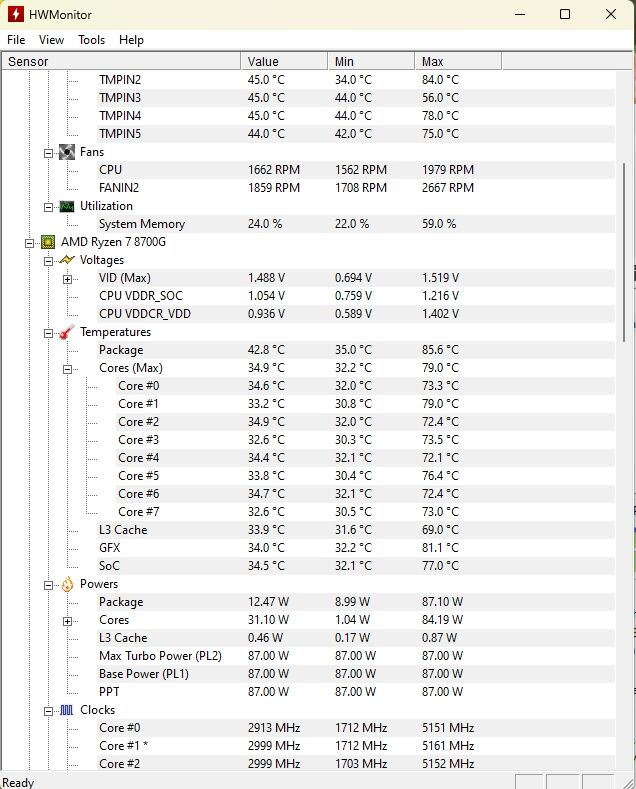Collapse the Cores (Max) temperature list
This screenshot has width=636, height=789.
(67, 369)
